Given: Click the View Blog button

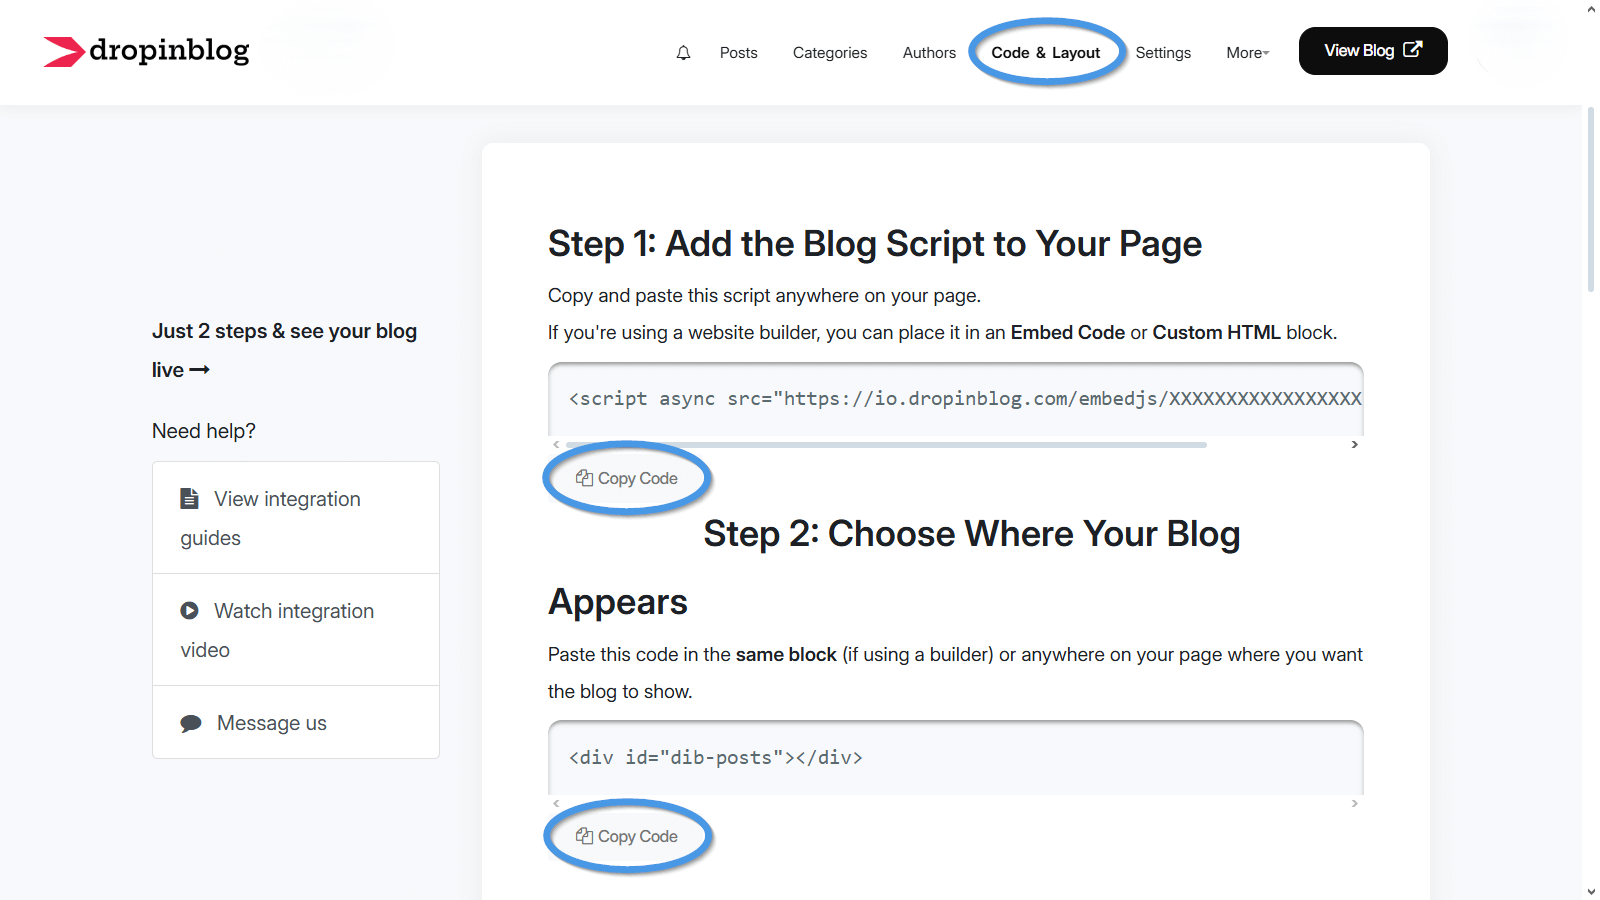Looking at the screenshot, I should tap(1373, 51).
